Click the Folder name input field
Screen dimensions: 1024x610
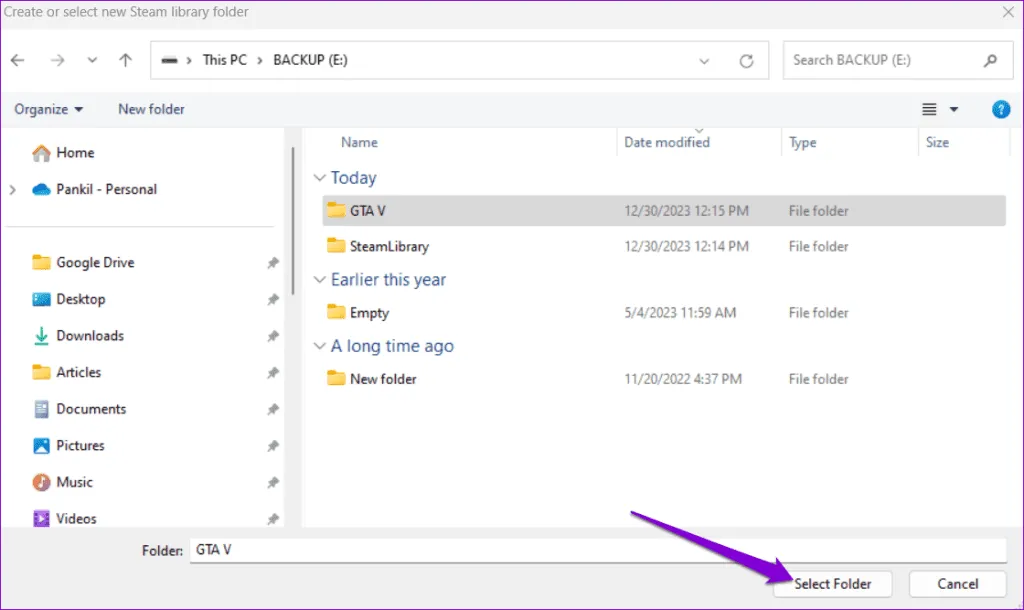pyautogui.click(x=597, y=550)
